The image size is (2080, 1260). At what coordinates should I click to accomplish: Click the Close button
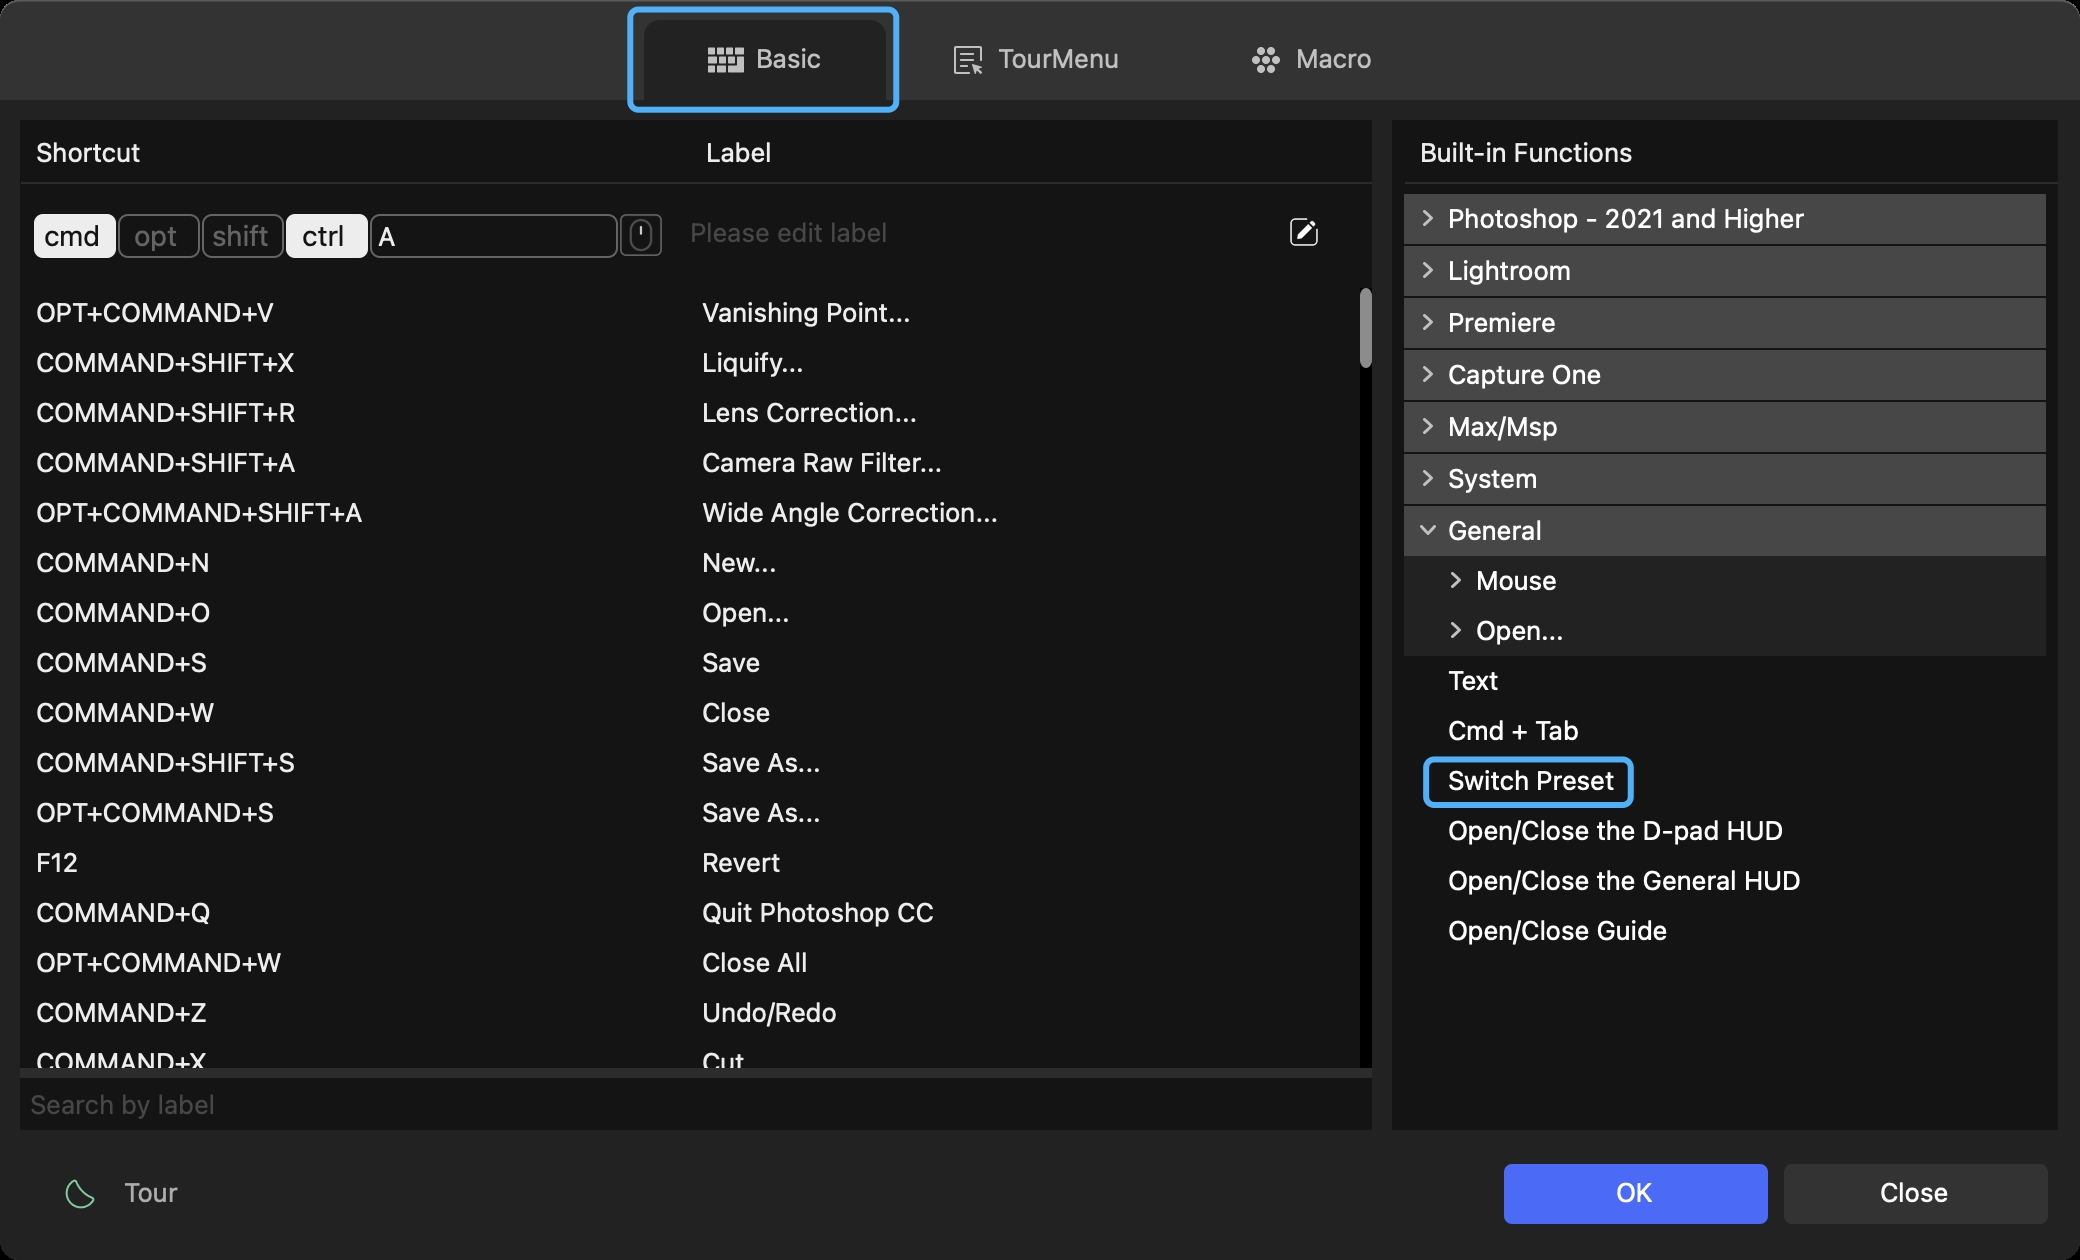pyautogui.click(x=1914, y=1193)
